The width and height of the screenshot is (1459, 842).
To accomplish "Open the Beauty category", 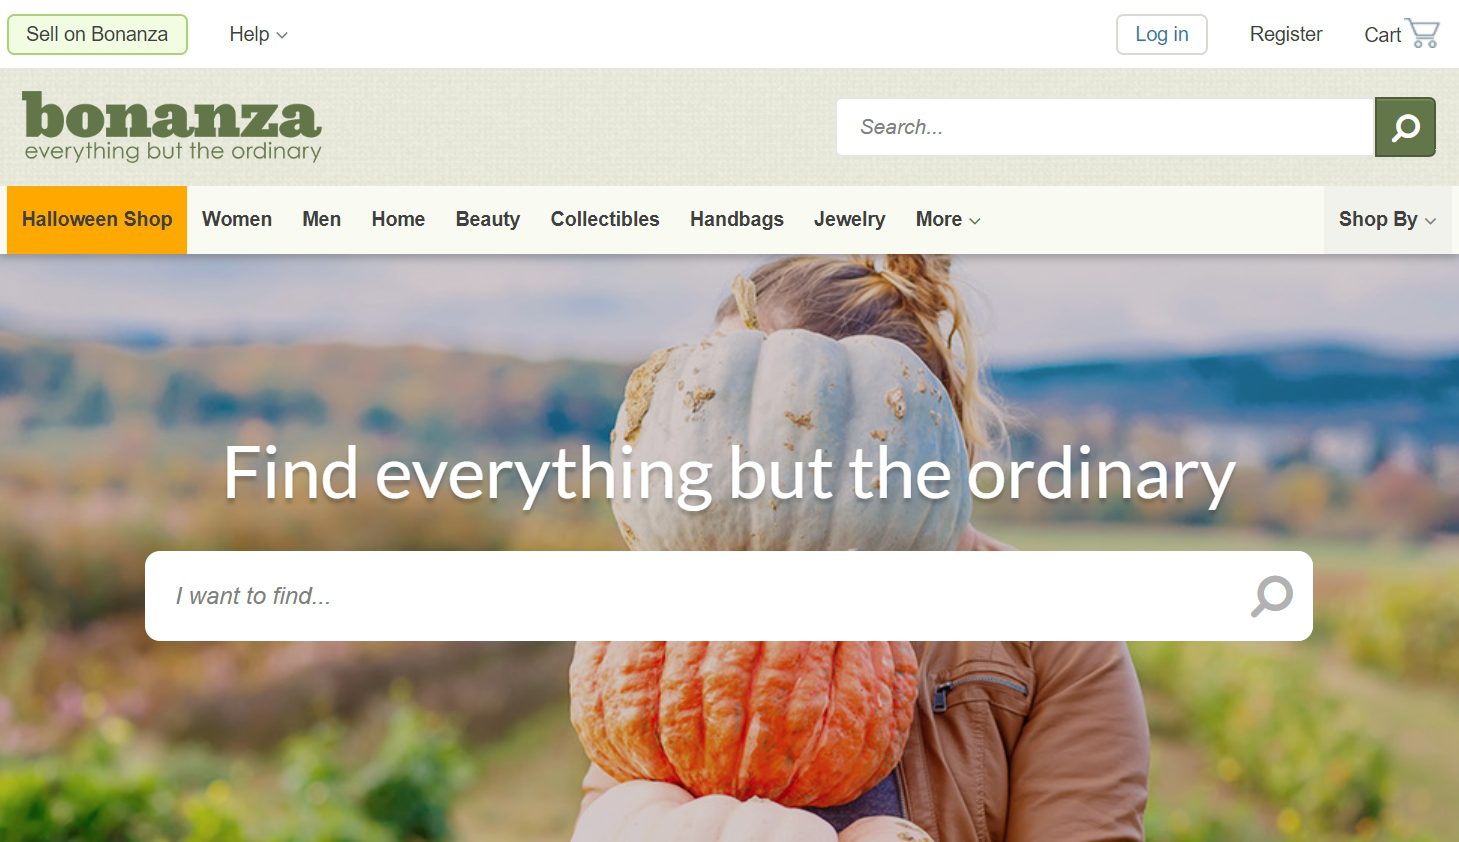I will point(488,219).
